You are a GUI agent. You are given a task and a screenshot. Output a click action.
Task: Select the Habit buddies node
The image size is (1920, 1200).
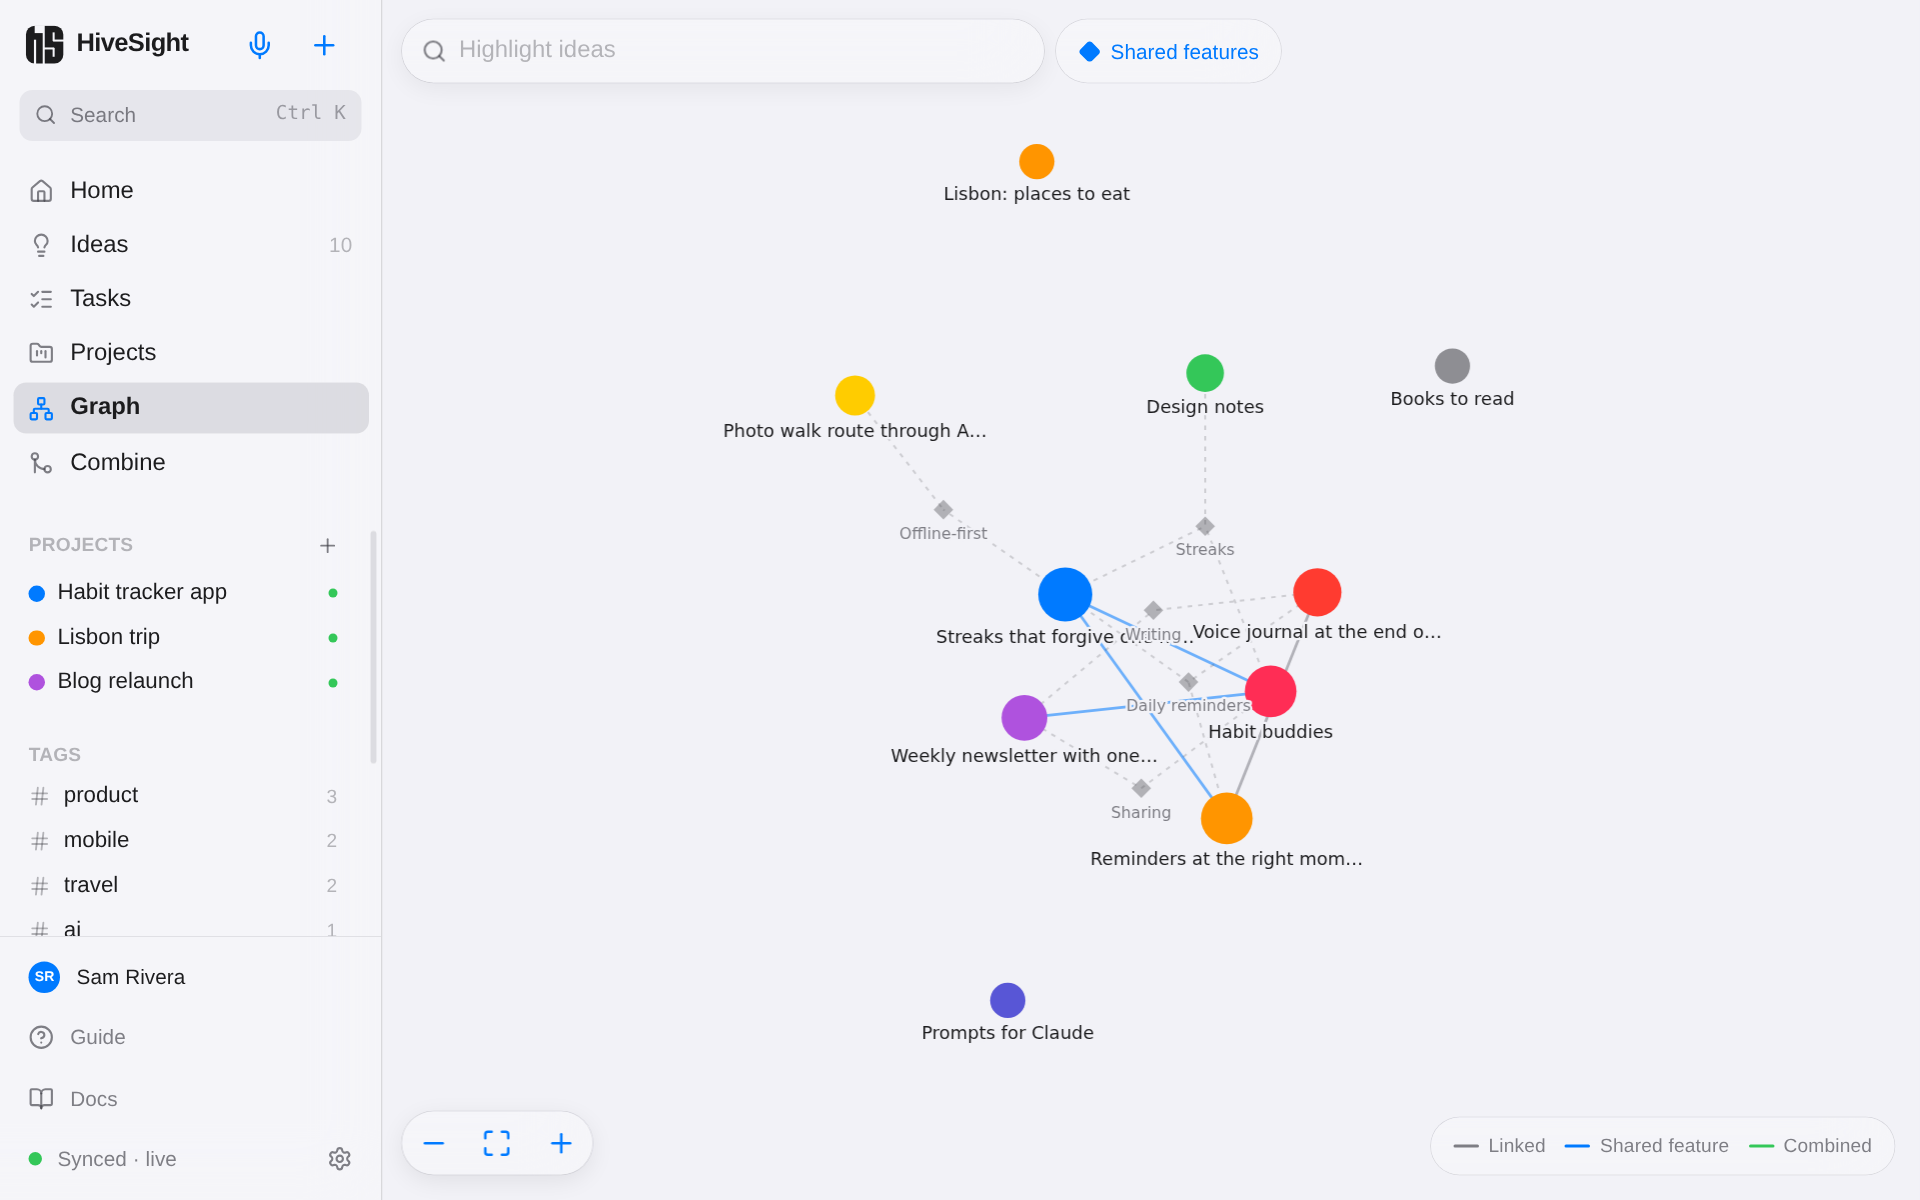tap(1271, 691)
